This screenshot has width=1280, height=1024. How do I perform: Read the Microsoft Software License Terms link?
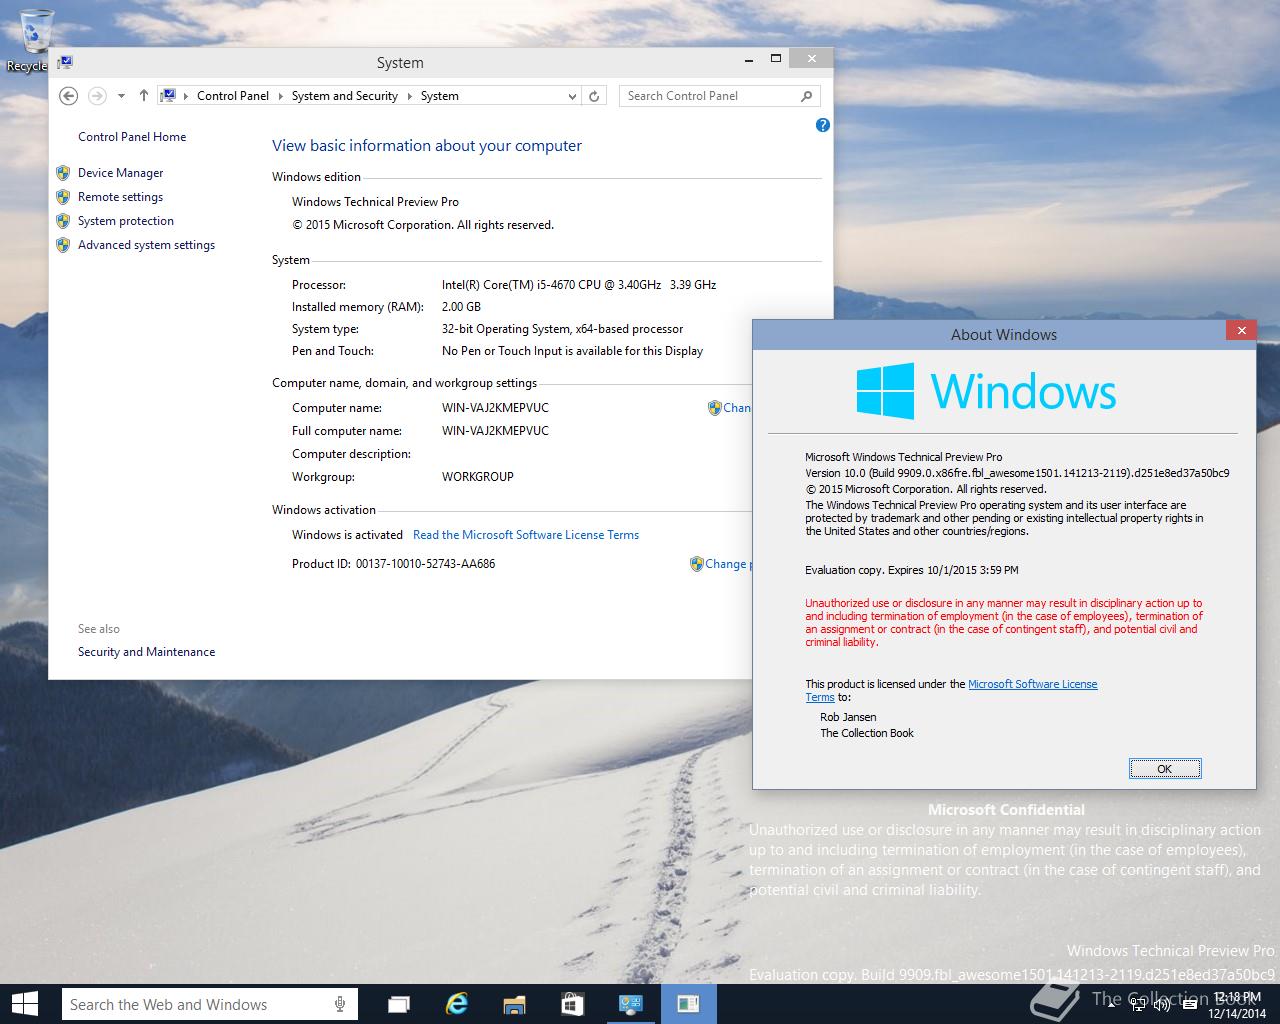pyautogui.click(x=526, y=535)
